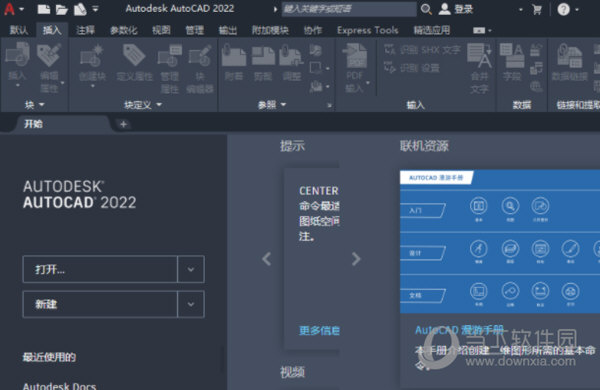Viewport: 600px width, 390px height.
Task: Expand the Help dropdown arrow
Action: pos(577,10)
